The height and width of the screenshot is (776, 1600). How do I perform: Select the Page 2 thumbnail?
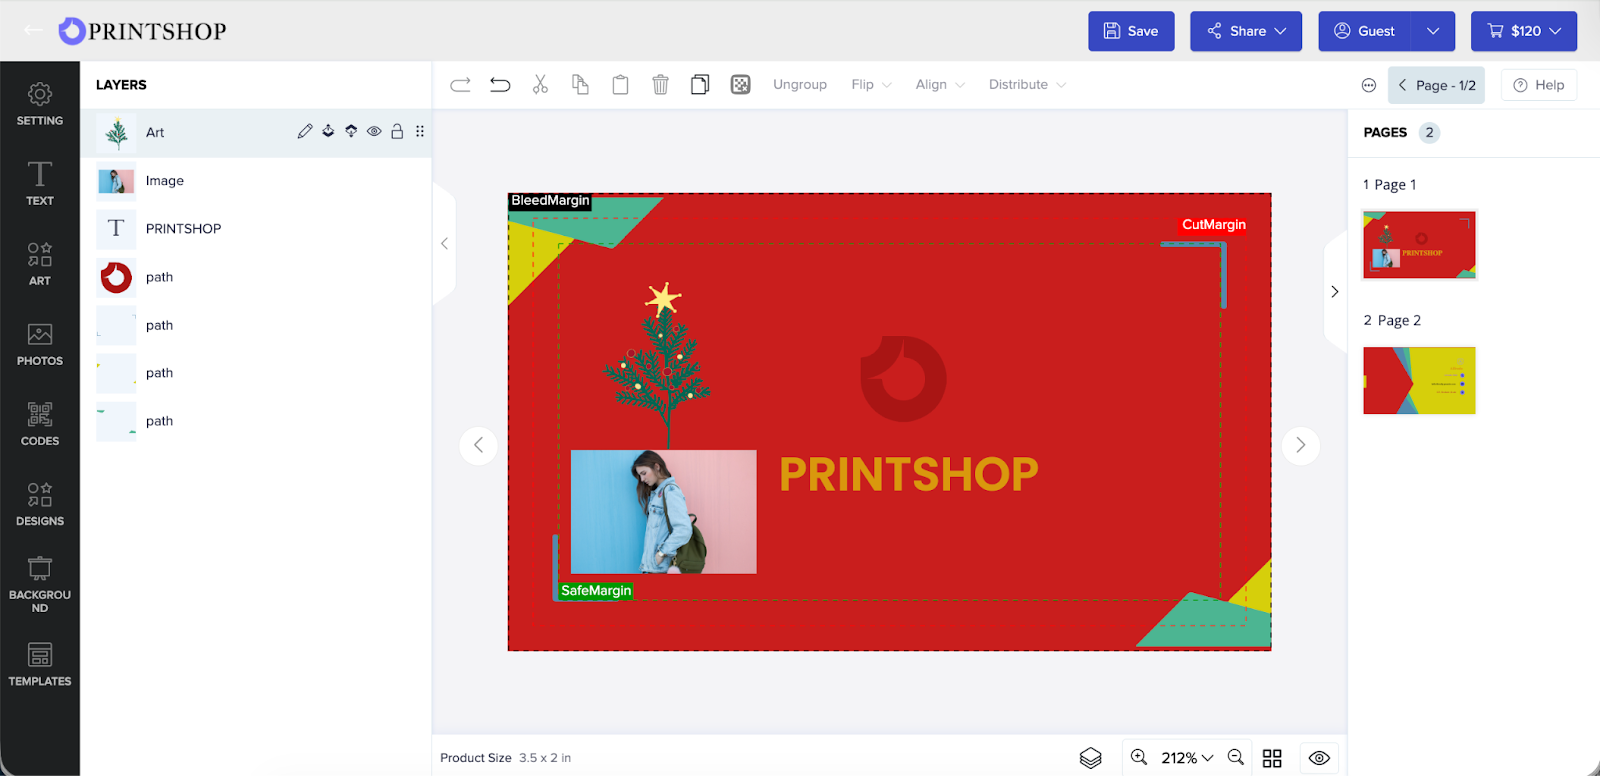(1419, 381)
